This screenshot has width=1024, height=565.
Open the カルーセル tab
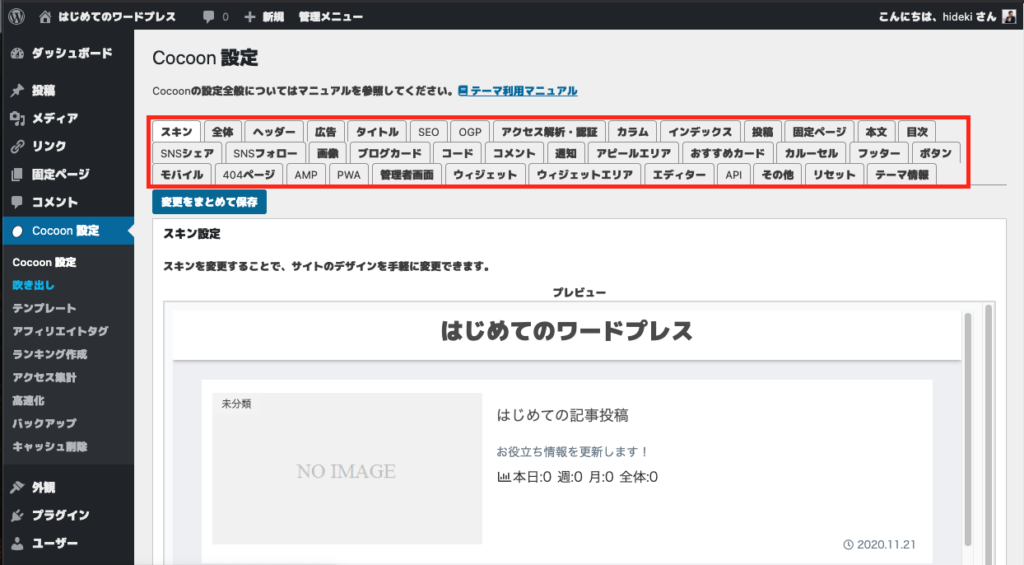(x=811, y=153)
